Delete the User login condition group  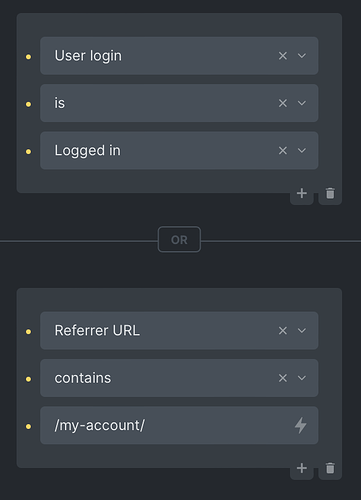pos(330,193)
